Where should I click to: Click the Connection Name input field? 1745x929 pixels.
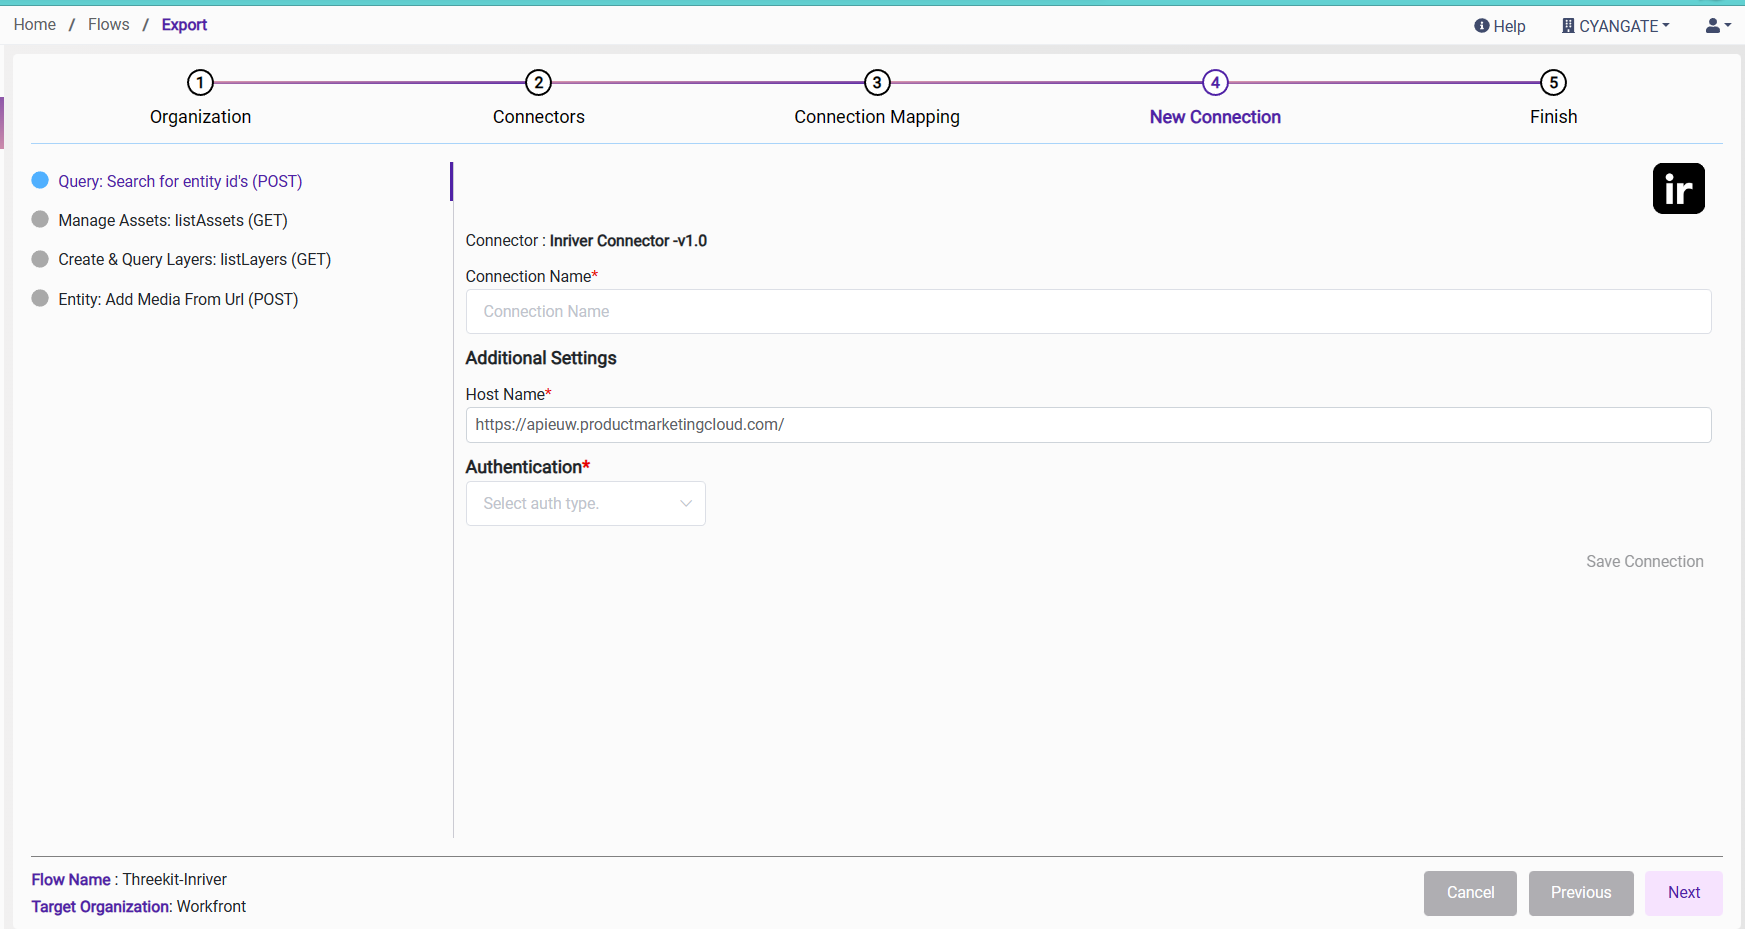coord(1088,312)
